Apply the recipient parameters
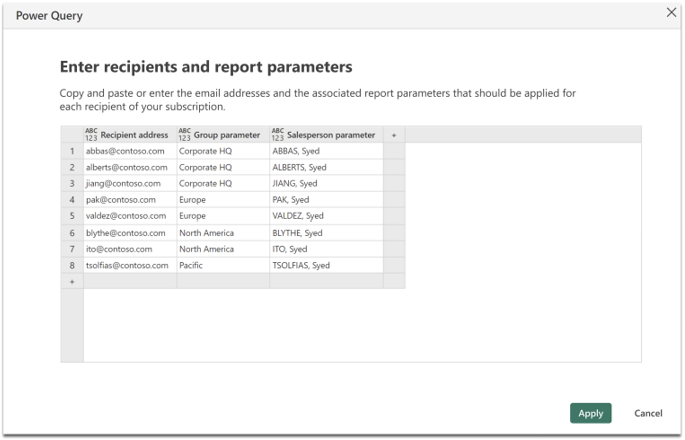Viewport: 685px width, 440px height. point(590,413)
